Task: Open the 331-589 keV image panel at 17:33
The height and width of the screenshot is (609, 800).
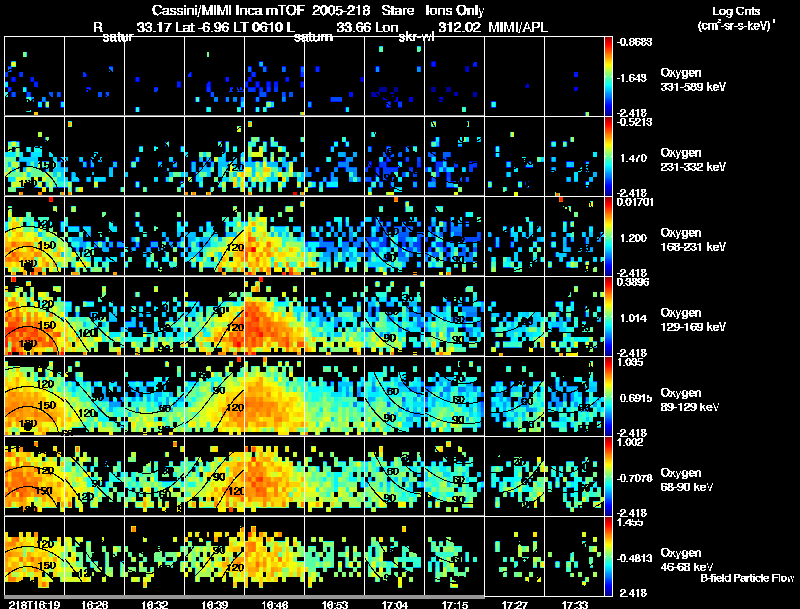Action: point(574,76)
